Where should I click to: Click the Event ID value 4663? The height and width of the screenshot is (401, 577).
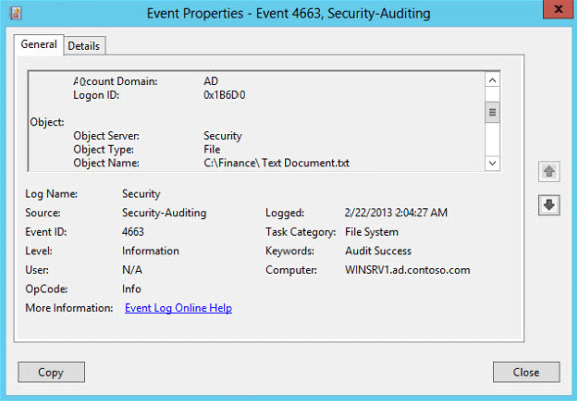(x=133, y=232)
